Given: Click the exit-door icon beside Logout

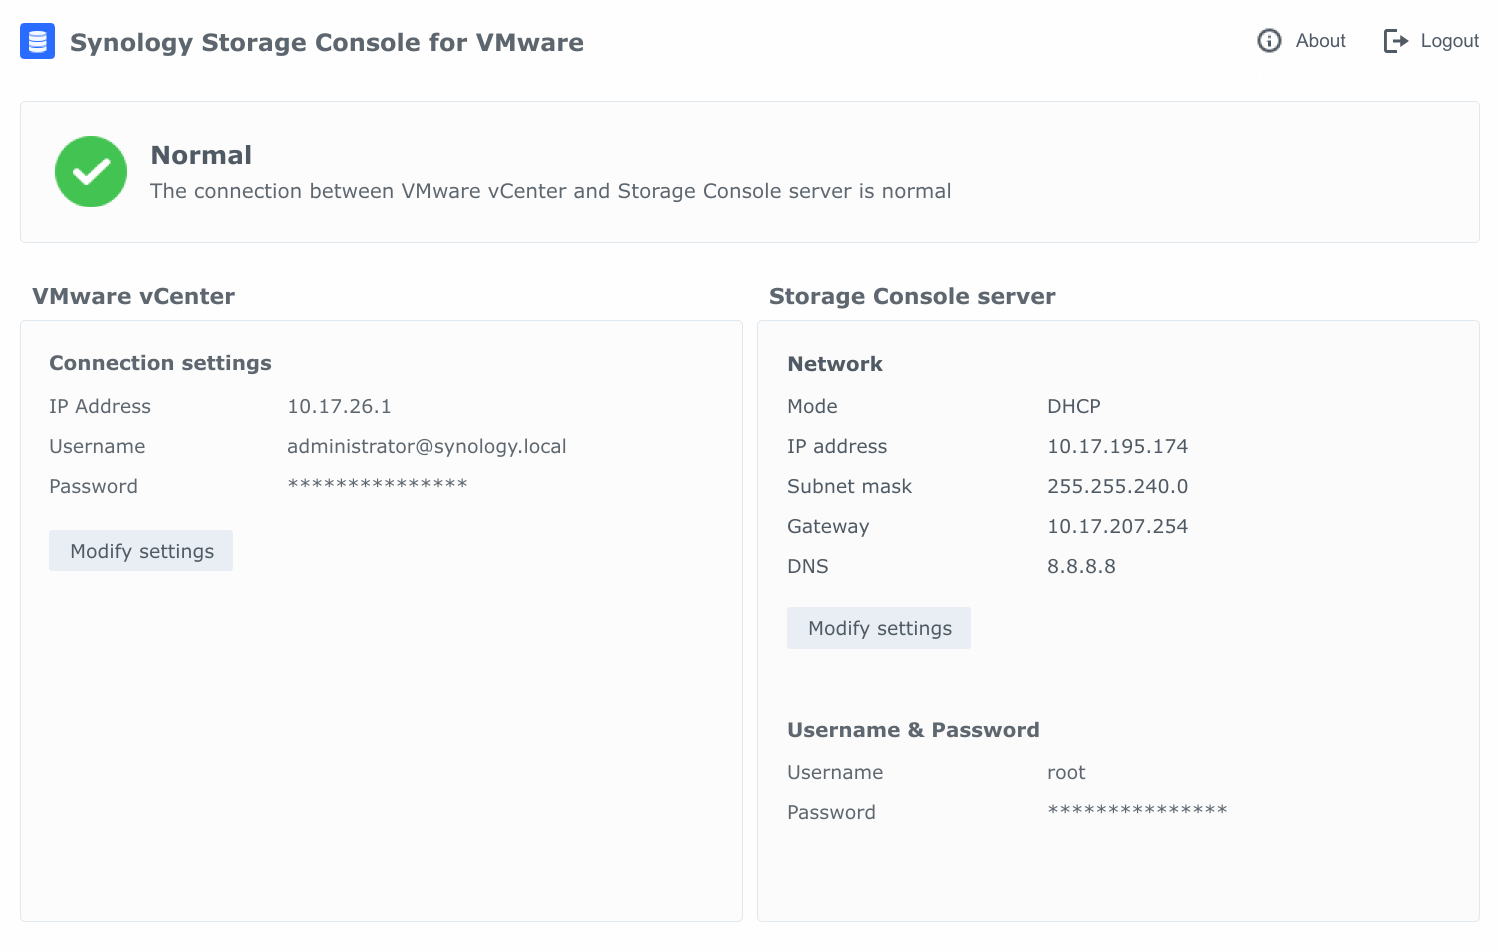Looking at the screenshot, I should pyautogui.click(x=1395, y=41).
